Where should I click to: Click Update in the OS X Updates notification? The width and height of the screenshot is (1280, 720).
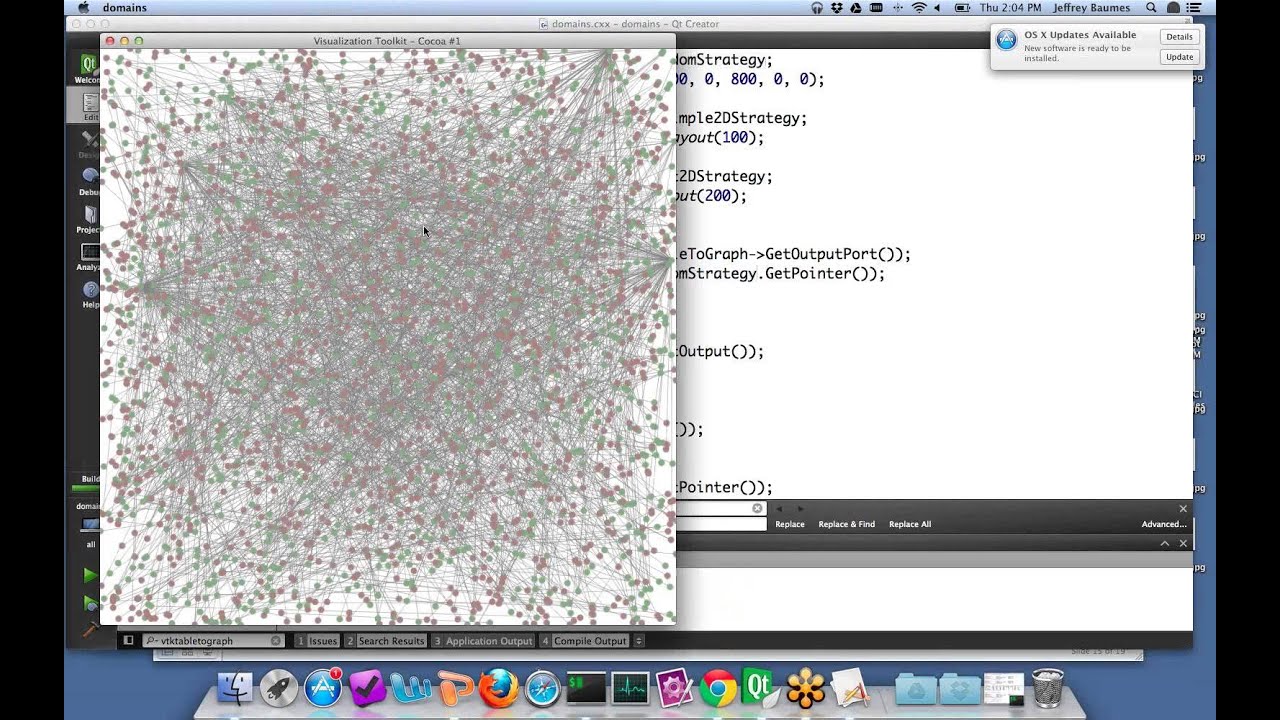1179,57
